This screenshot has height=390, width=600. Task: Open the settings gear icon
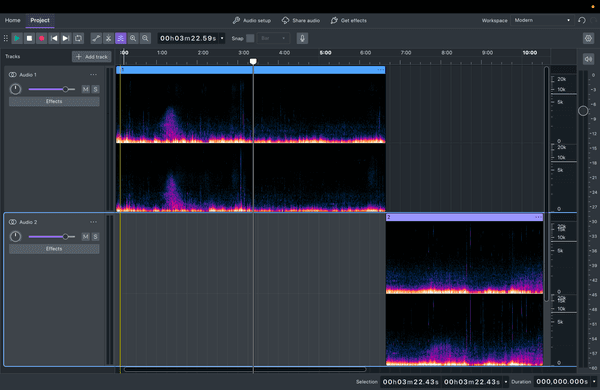click(x=588, y=38)
